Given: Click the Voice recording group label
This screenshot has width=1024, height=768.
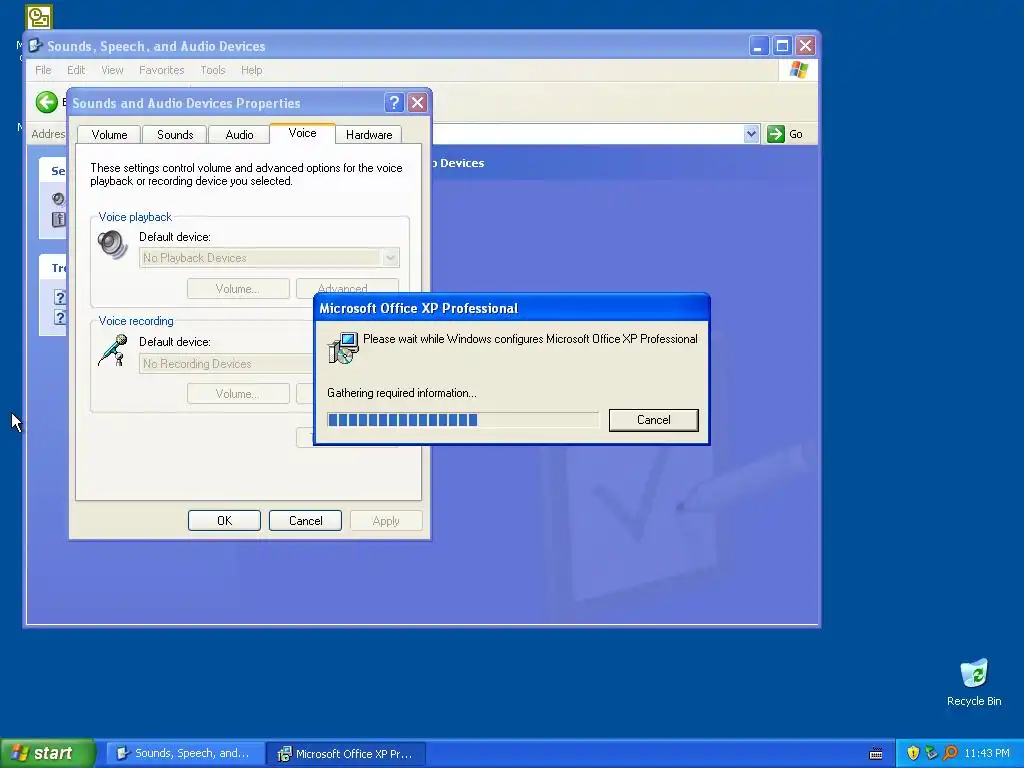Looking at the screenshot, I should click(136, 321).
